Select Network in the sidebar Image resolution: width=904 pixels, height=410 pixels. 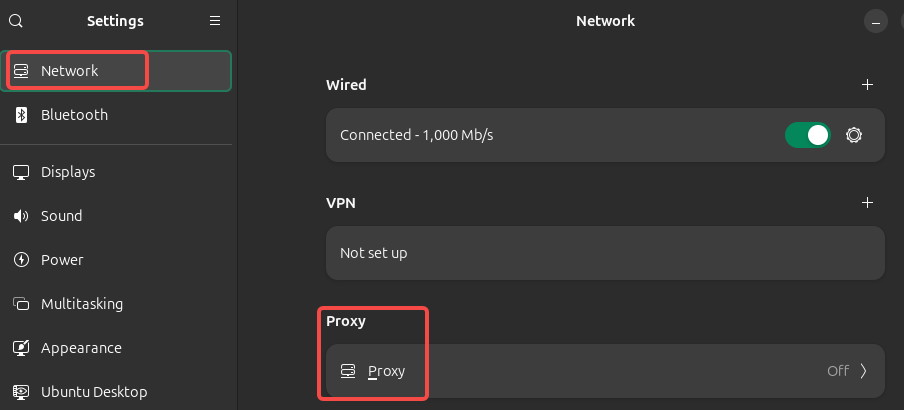click(x=70, y=71)
